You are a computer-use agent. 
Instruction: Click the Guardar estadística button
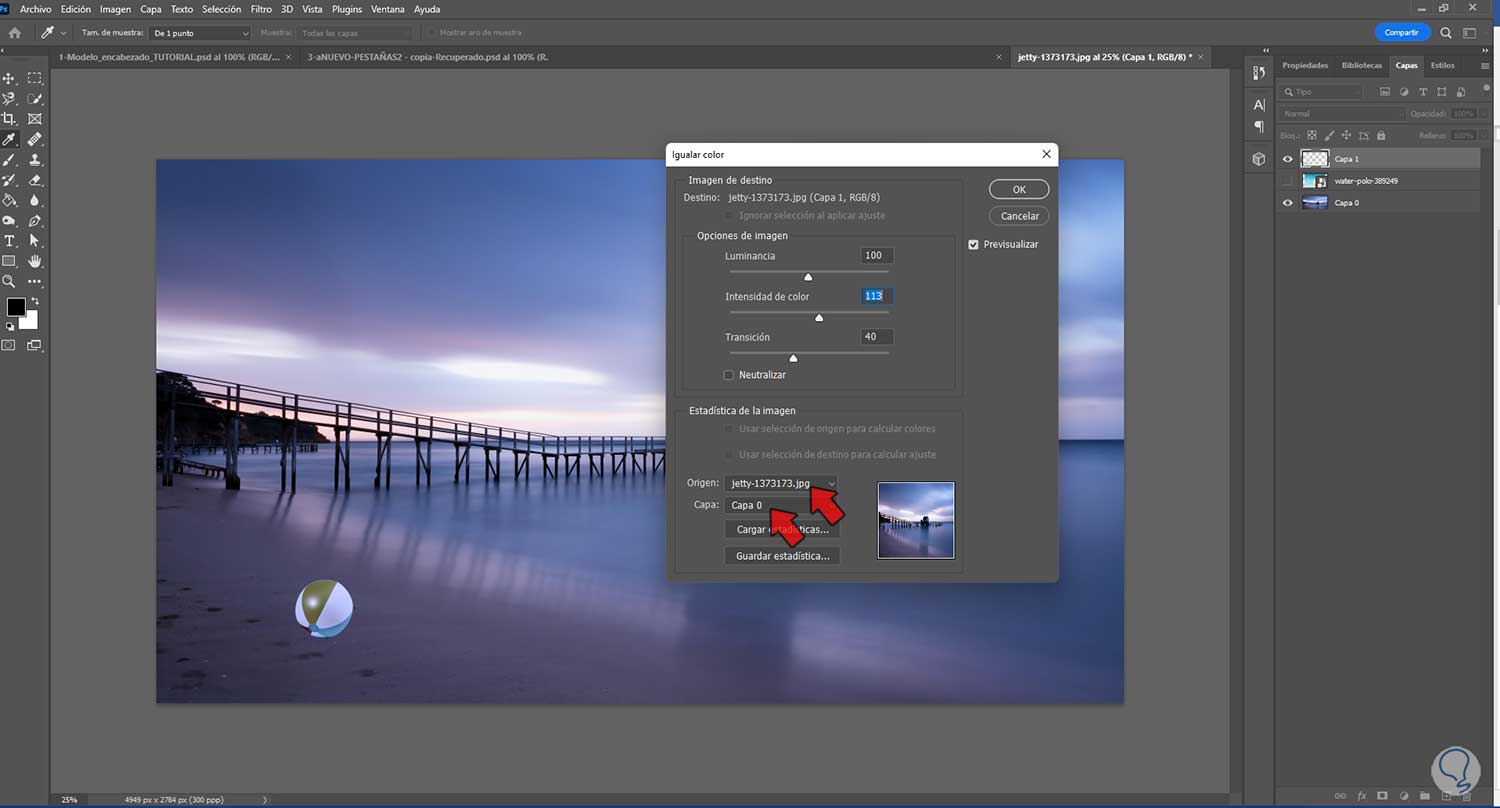click(782, 555)
